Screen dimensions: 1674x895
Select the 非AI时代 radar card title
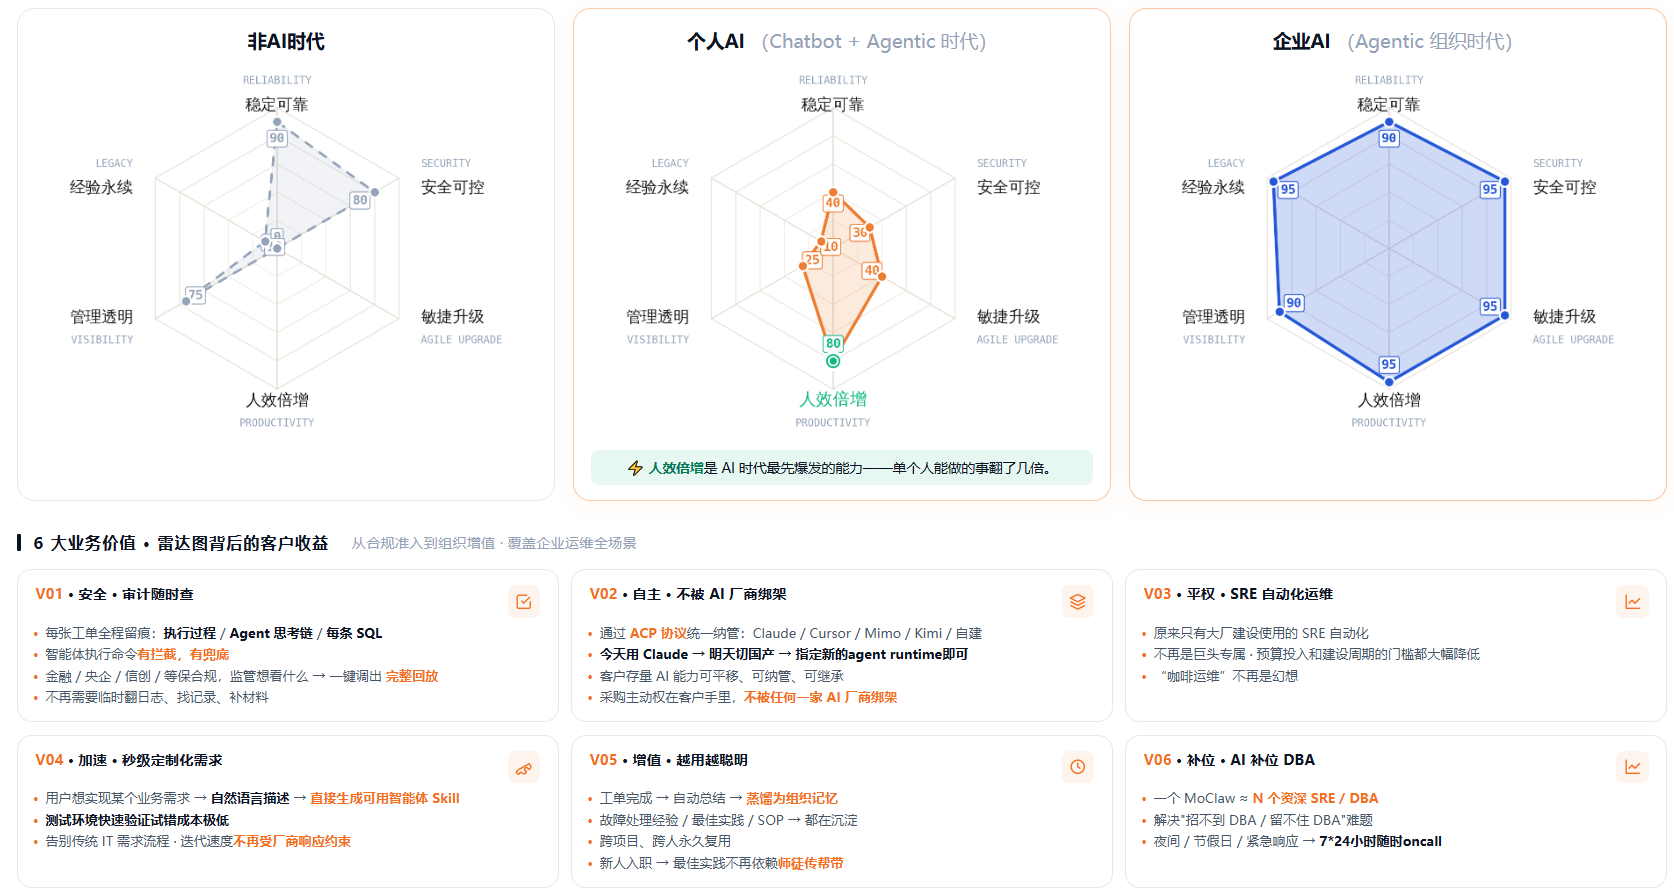click(286, 41)
